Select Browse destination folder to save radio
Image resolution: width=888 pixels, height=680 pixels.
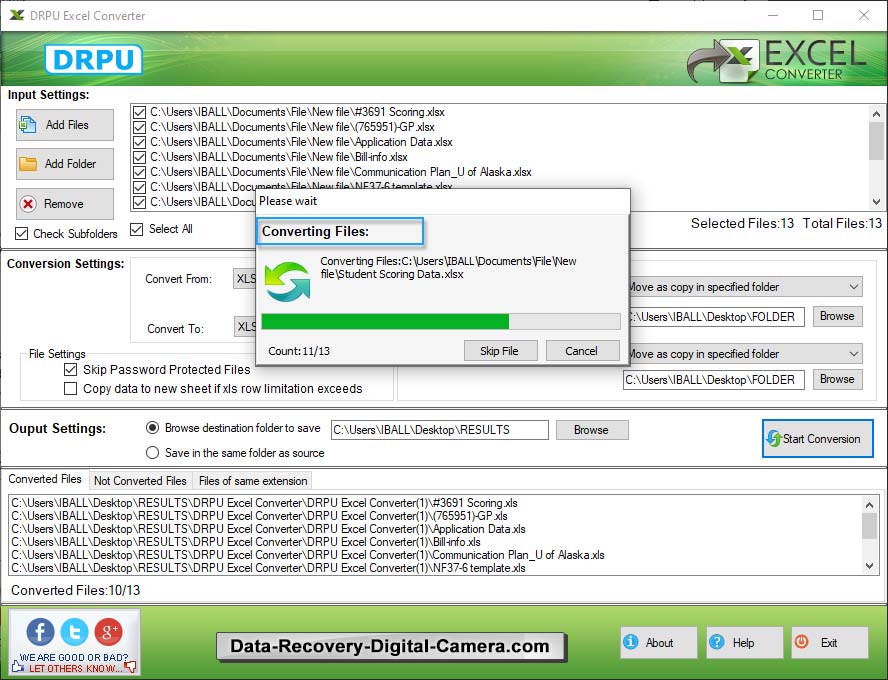152,428
